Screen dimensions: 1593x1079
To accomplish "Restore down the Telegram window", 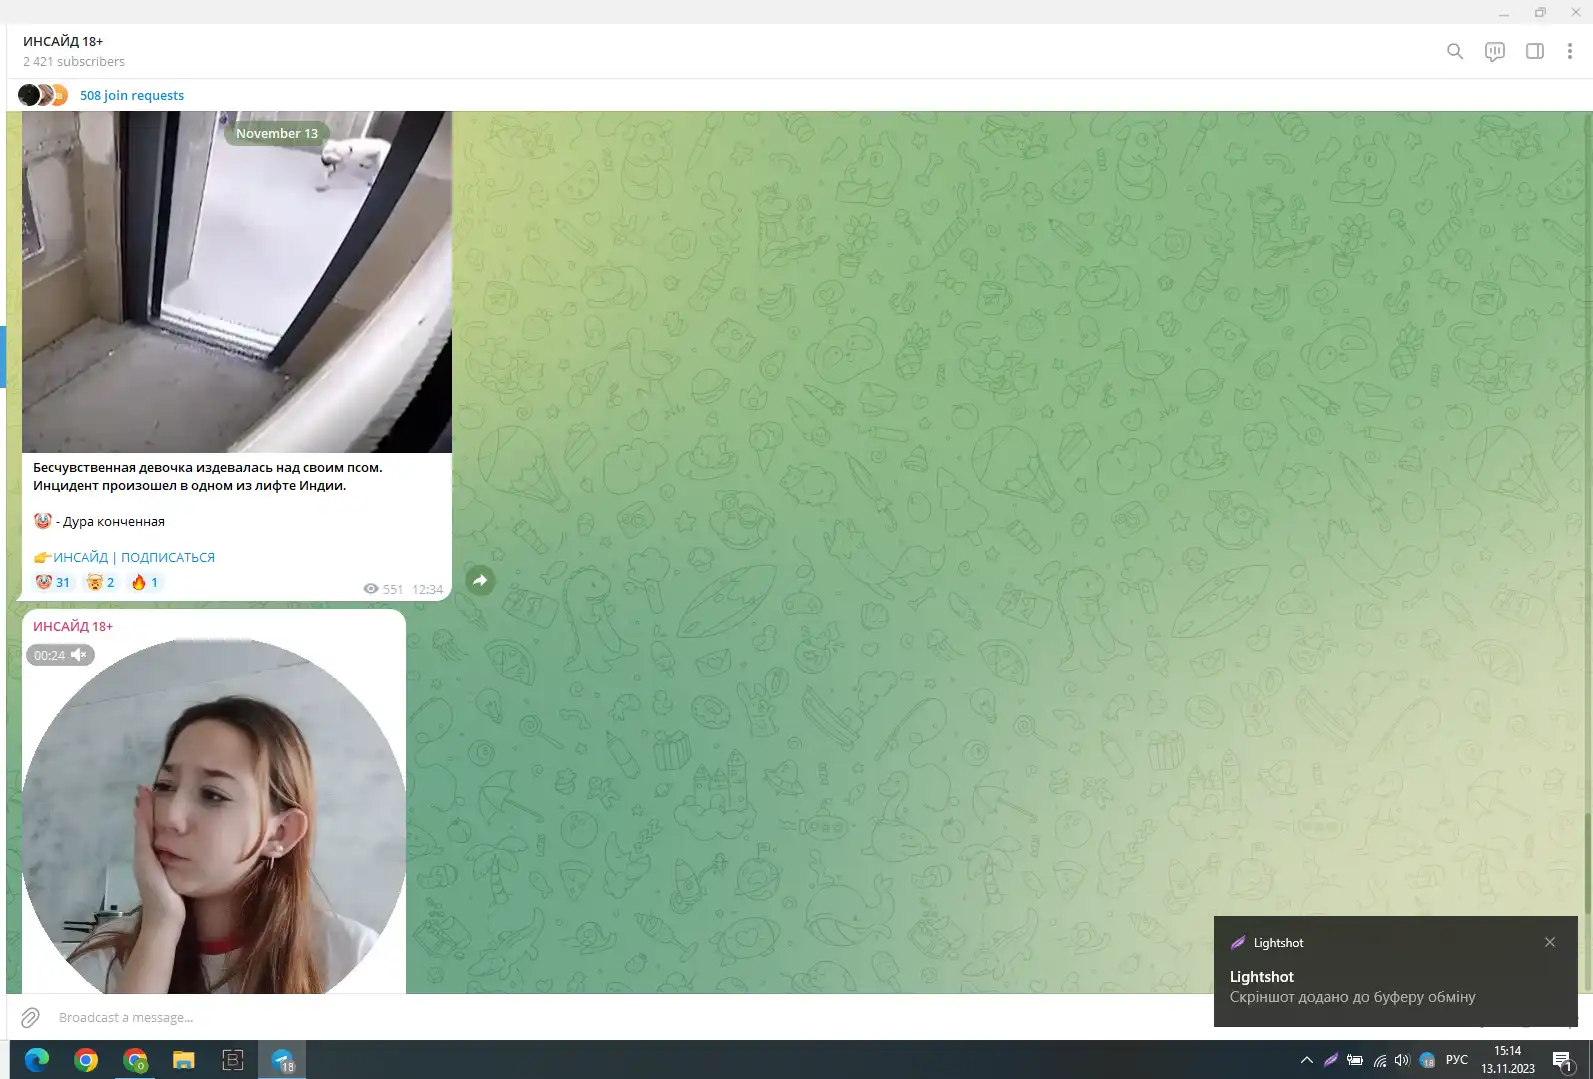I will [x=1540, y=12].
